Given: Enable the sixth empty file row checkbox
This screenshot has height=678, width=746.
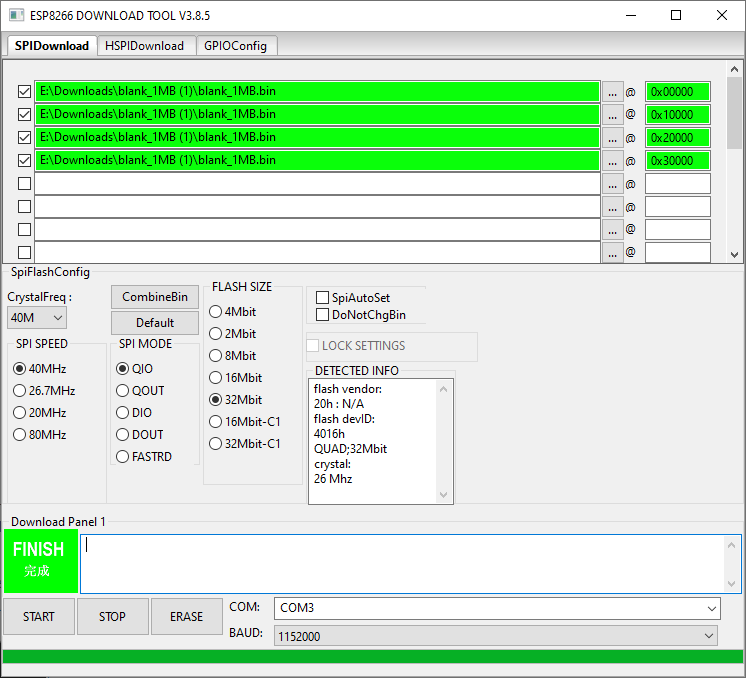Looking at the screenshot, I should click(24, 206).
